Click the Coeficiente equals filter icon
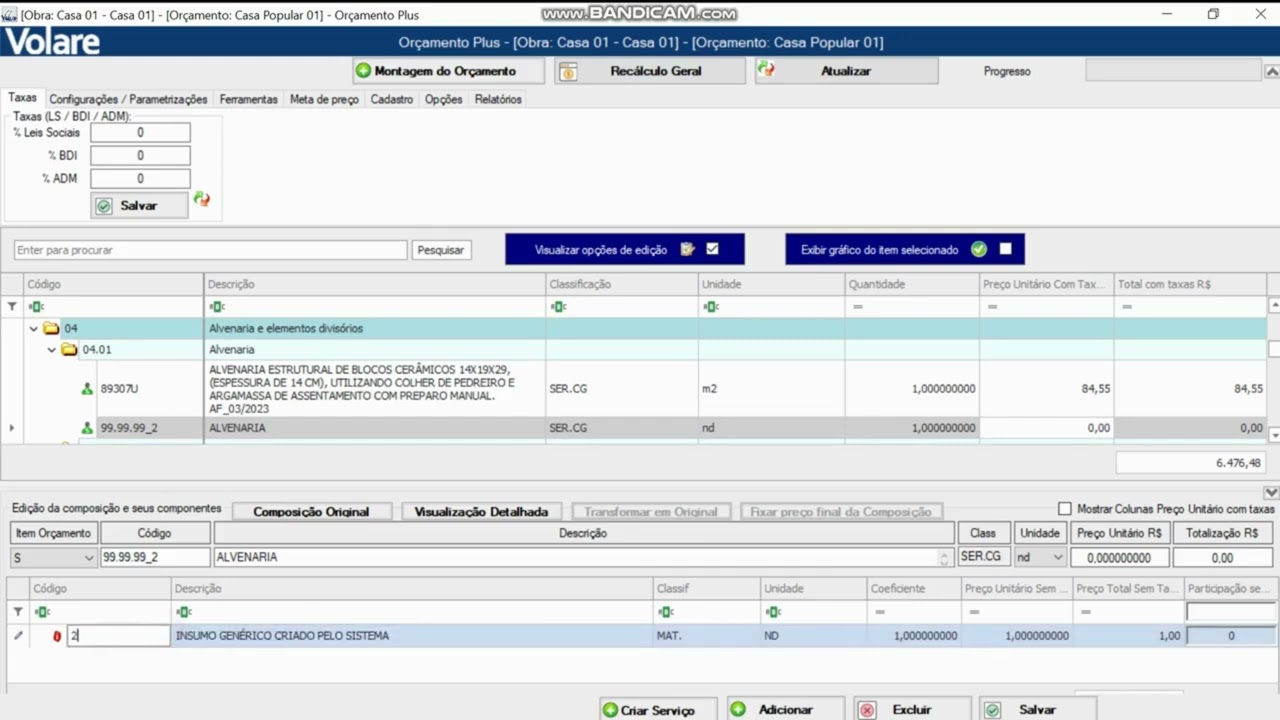This screenshot has width=1280, height=720. (x=879, y=612)
